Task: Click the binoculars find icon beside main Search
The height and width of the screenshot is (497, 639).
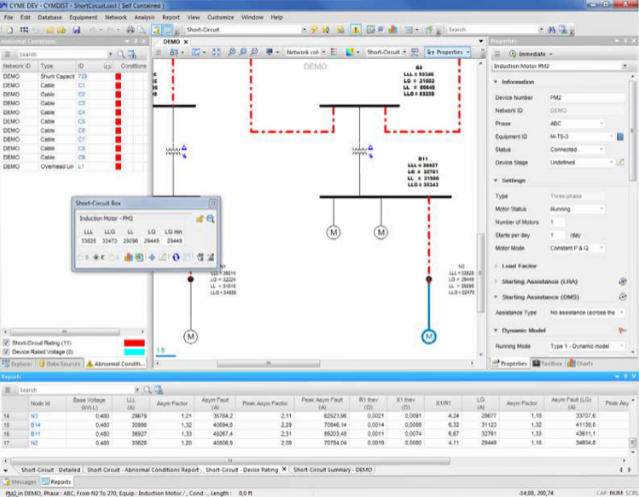Action: (x=552, y=30)
